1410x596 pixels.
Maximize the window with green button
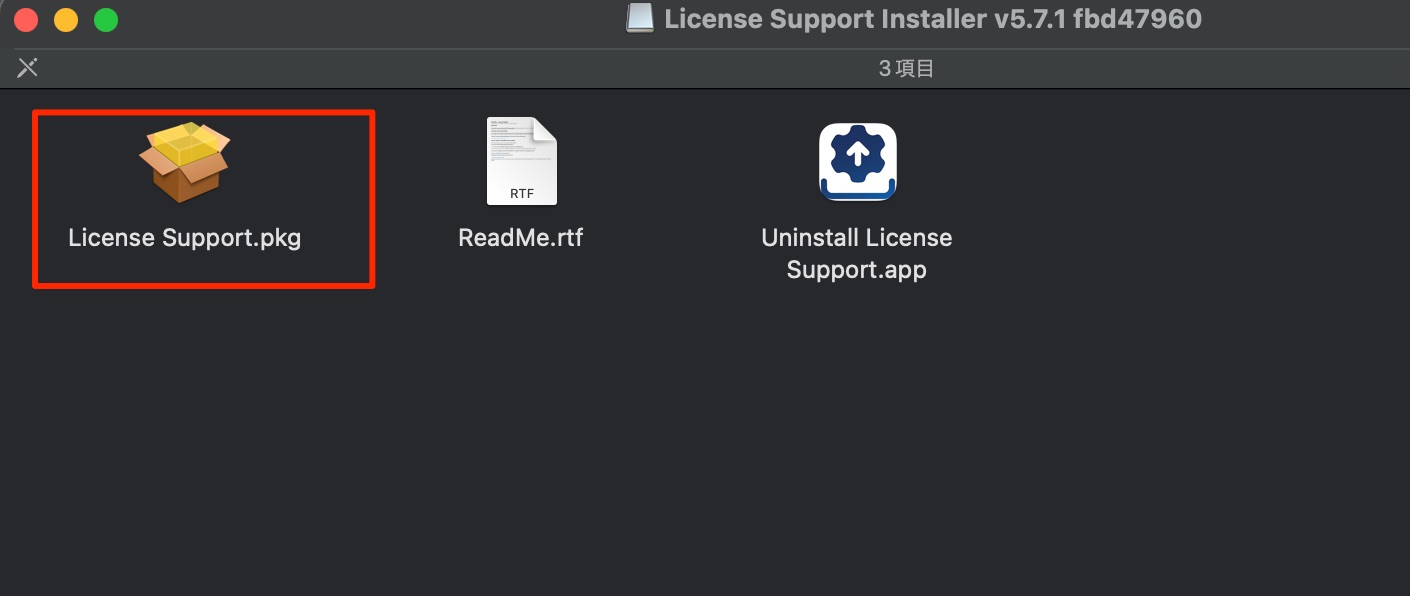[x=105, y=19]
